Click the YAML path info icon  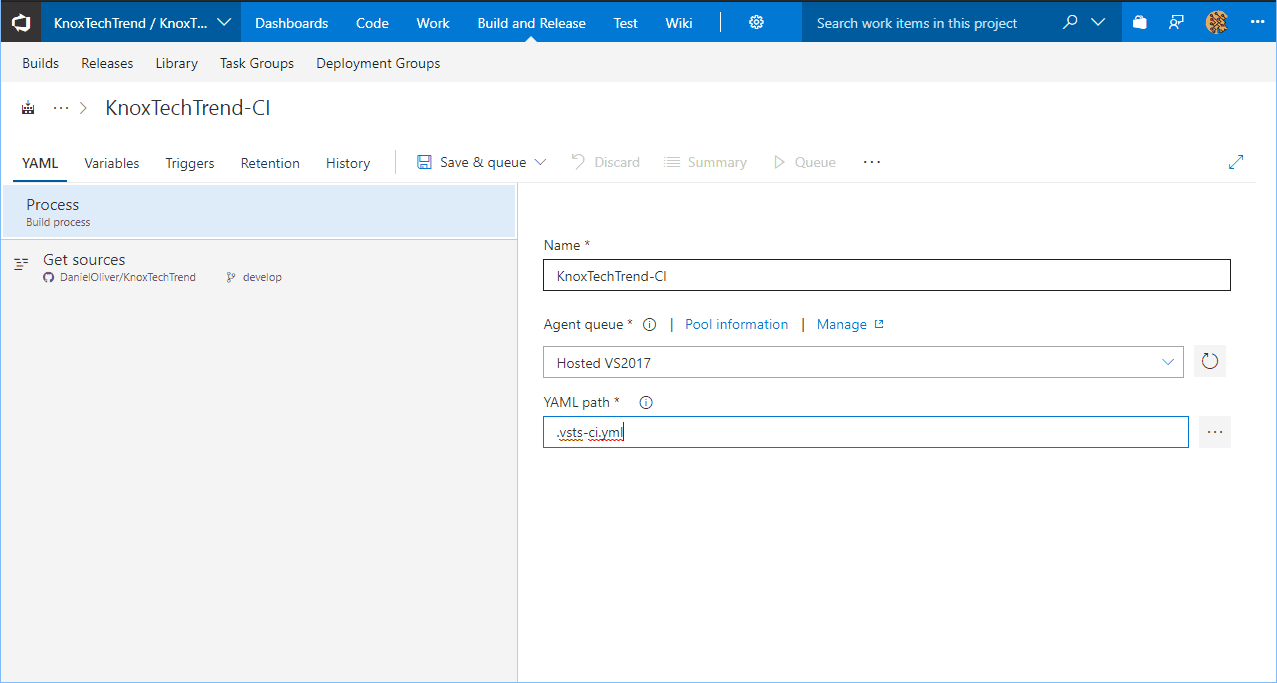646,403
